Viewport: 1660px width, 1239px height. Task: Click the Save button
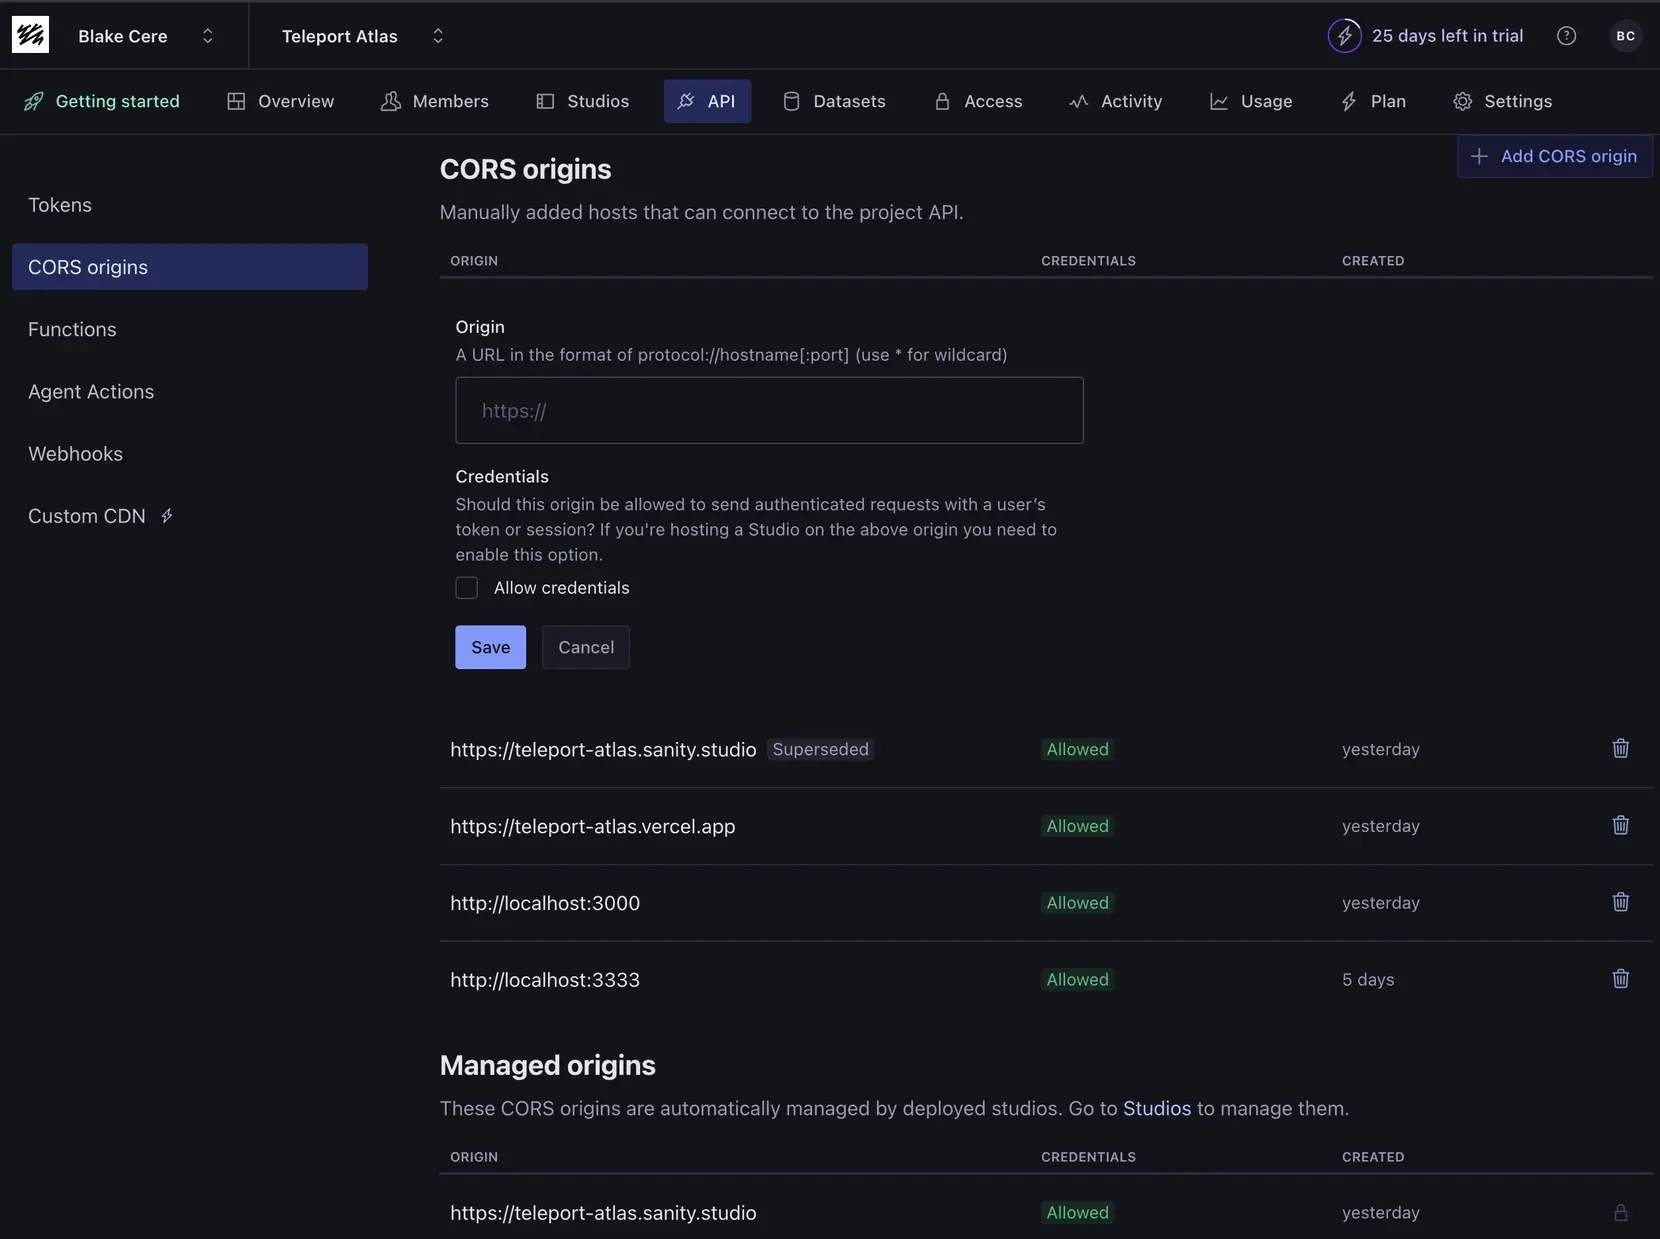[490, 647]
